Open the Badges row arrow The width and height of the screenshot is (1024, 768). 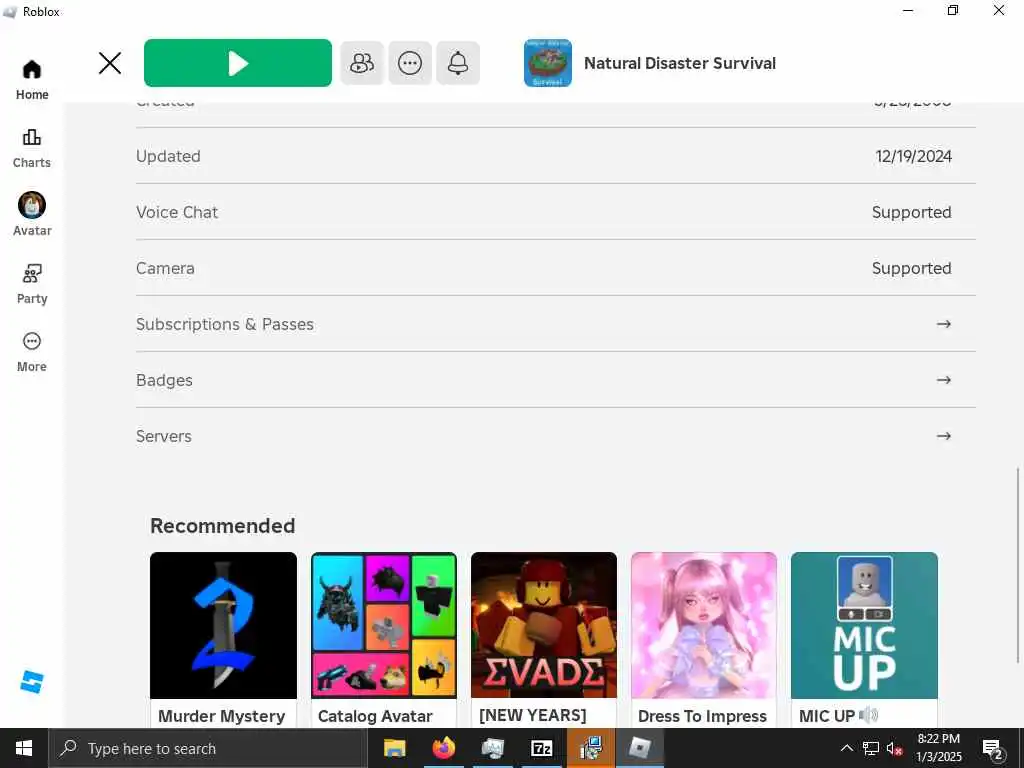pyautogui.click(x=944, y=380)
